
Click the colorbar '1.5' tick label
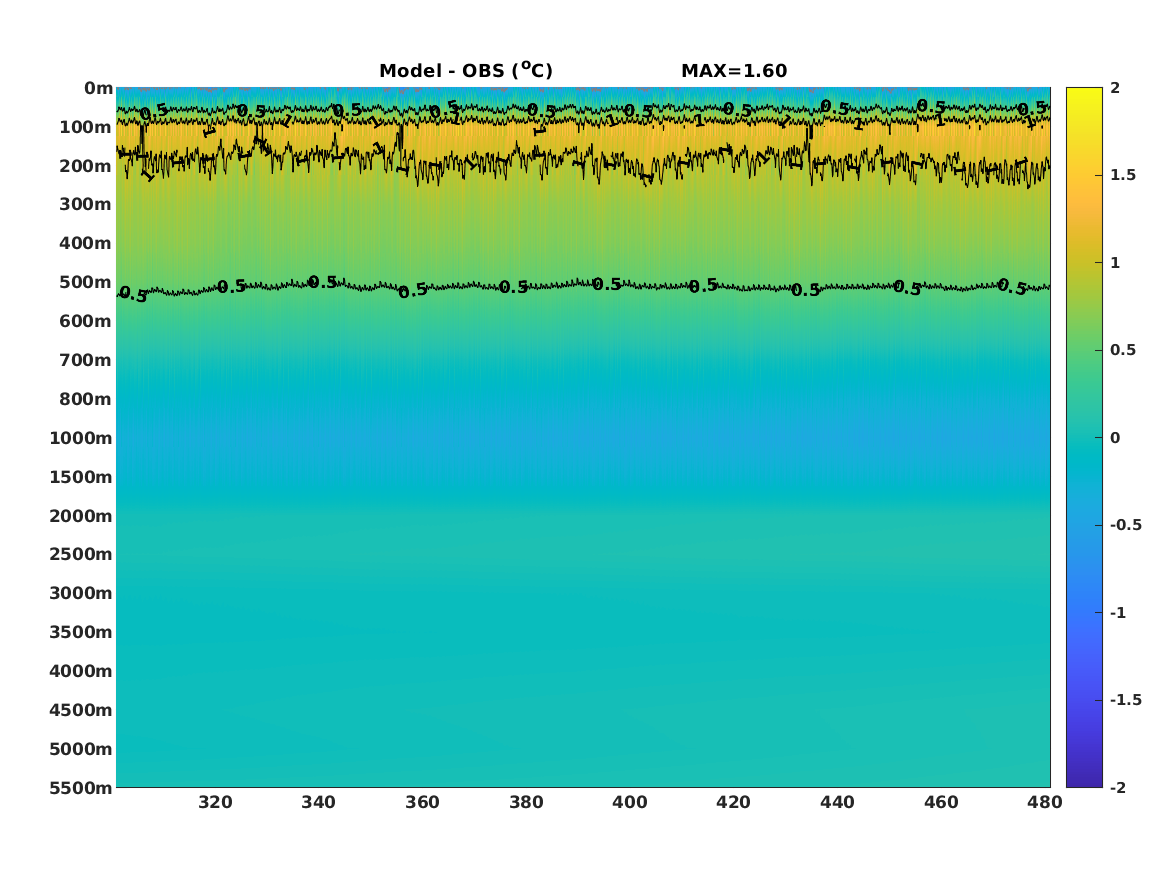(1123, 175)
